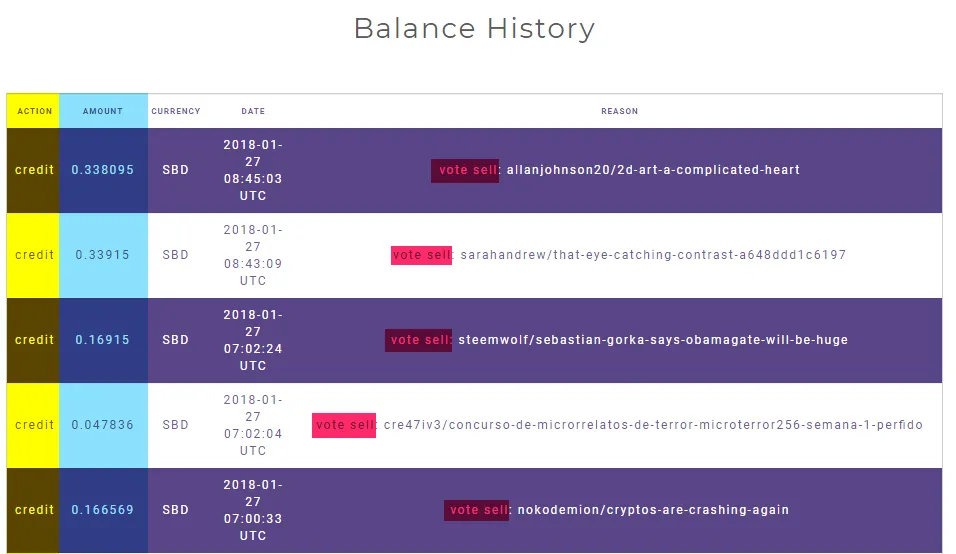Open nokodemion/cryptos-are-crashing-again link
The height and width of the screenshot is (554, 956).
[x=653, y=510]
